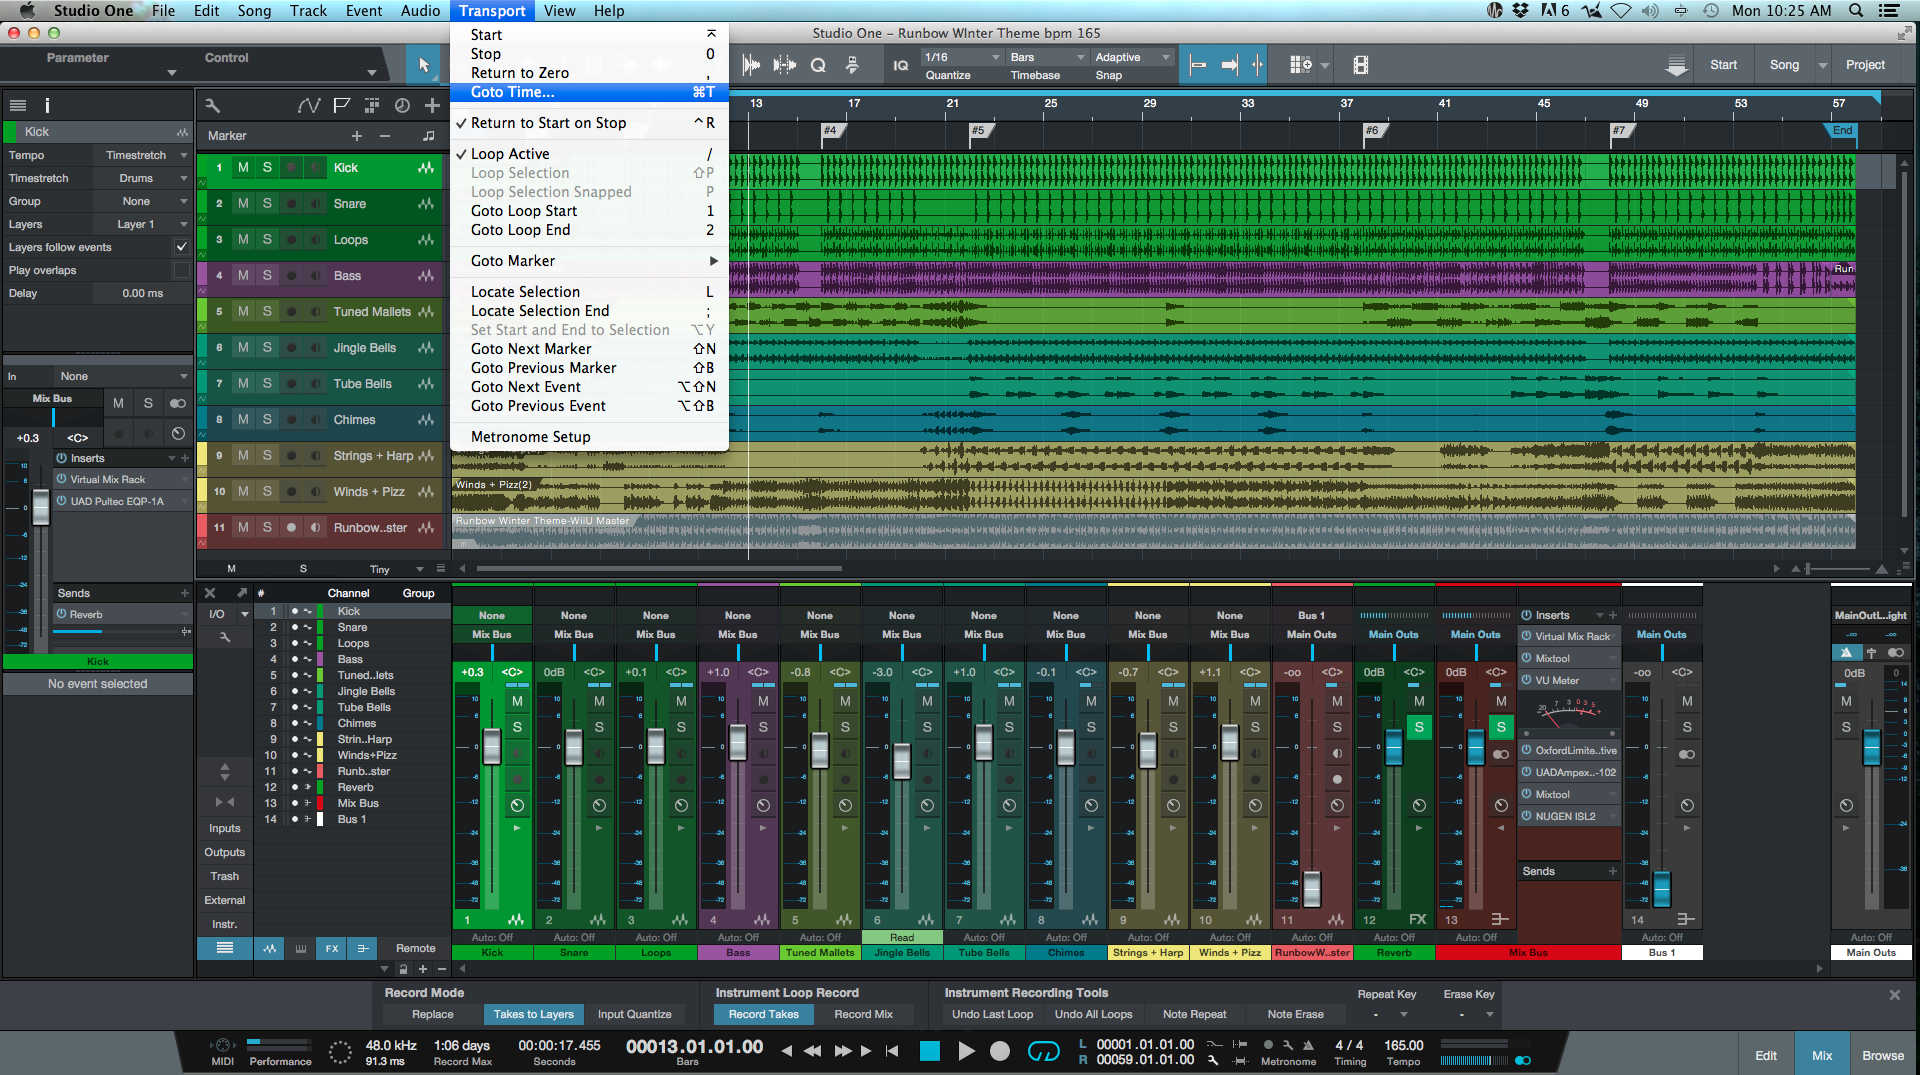Close the mixer panel X icon
This screenshot has width=1920, height=1075.
(x=210, y=593)
